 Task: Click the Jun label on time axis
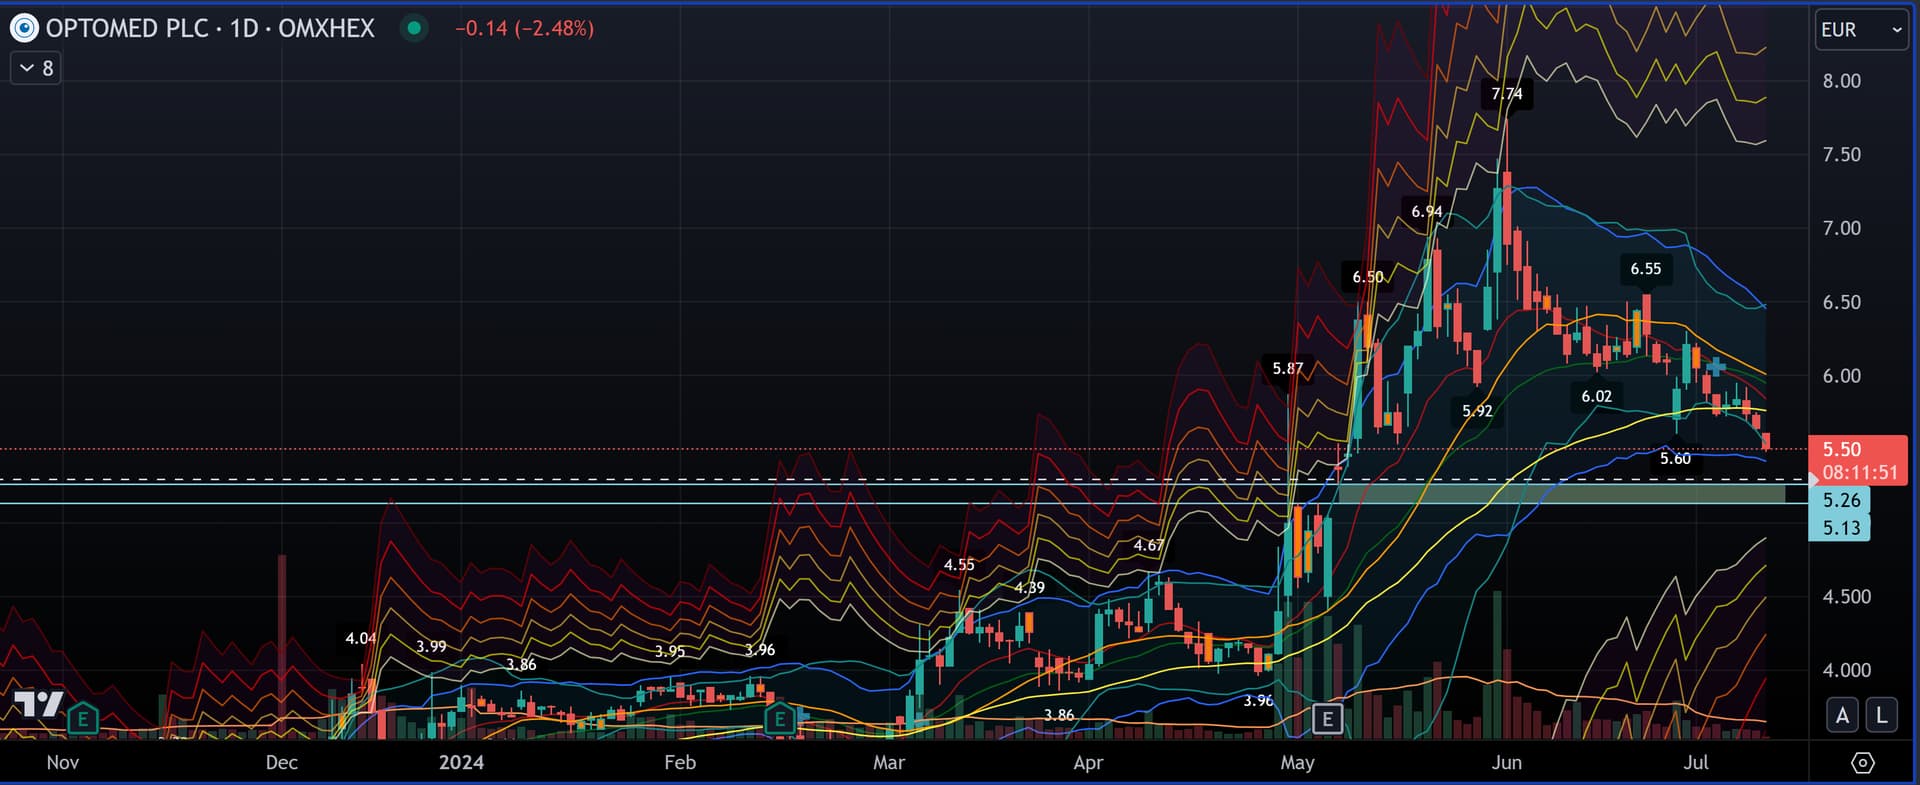click(x=1506, y=762)
